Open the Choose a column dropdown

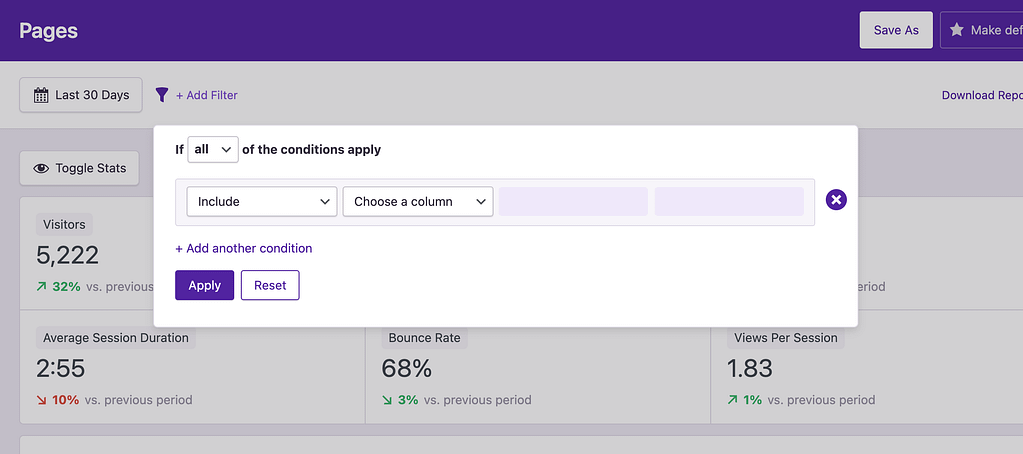(x=418, y=201)
